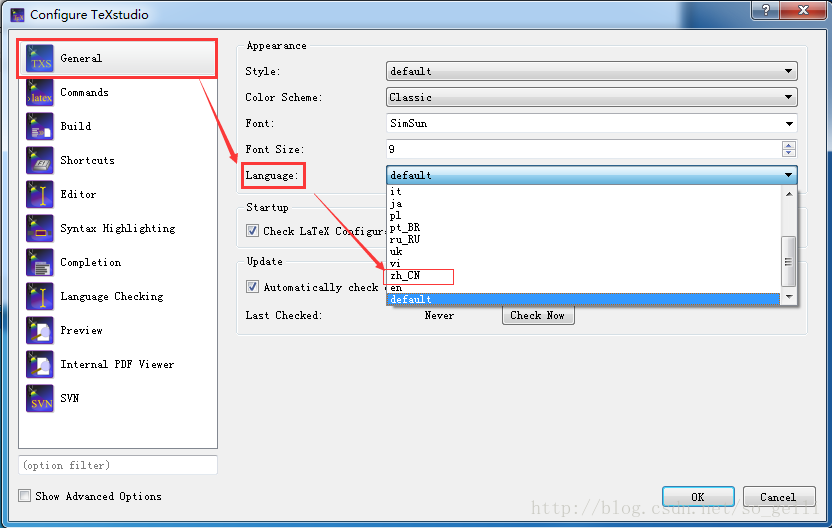The width and height of the screenshot is (832, 528).
Task: Click the 'Language Checking' category label
Action: (112, 296)
